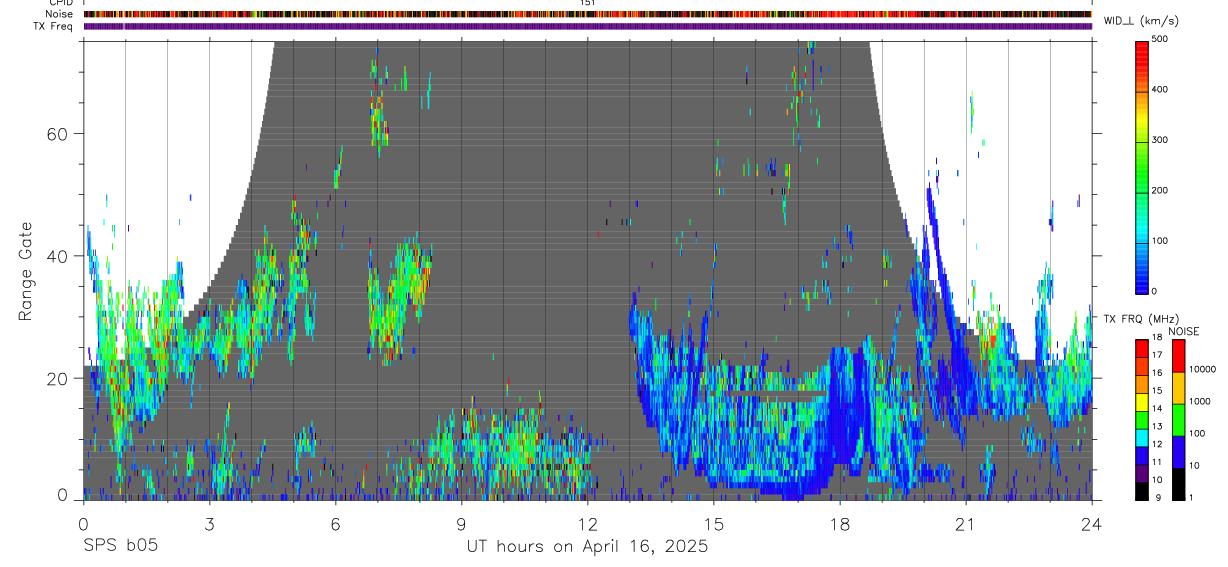This screenshot has height=567, width=1228.
Task: Click the 'UT hours on April 16, 2025' axis title
Action: click(x=587, y=547)
